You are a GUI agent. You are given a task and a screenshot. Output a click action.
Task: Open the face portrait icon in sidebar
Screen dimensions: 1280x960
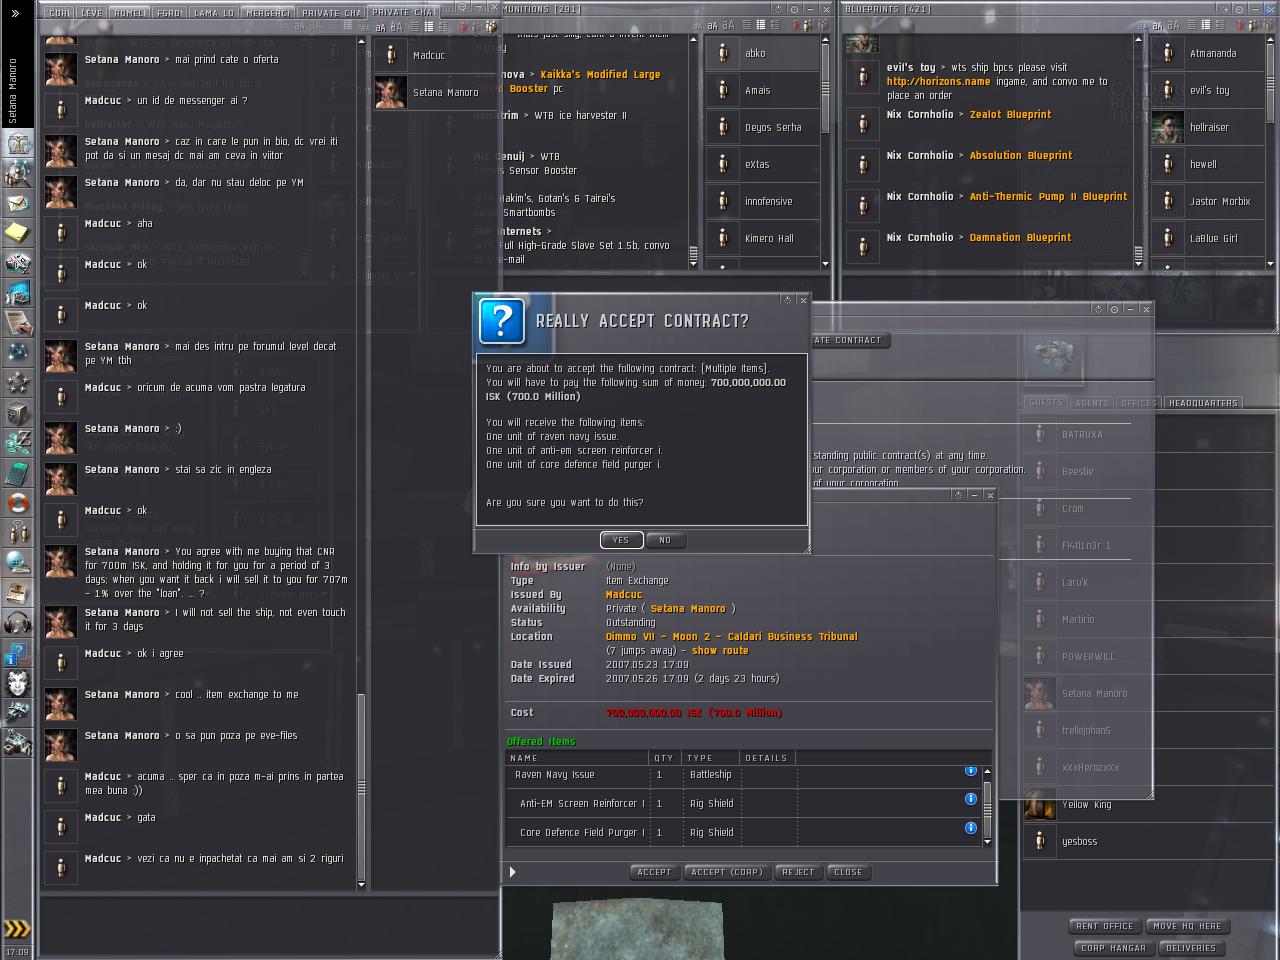17,683
